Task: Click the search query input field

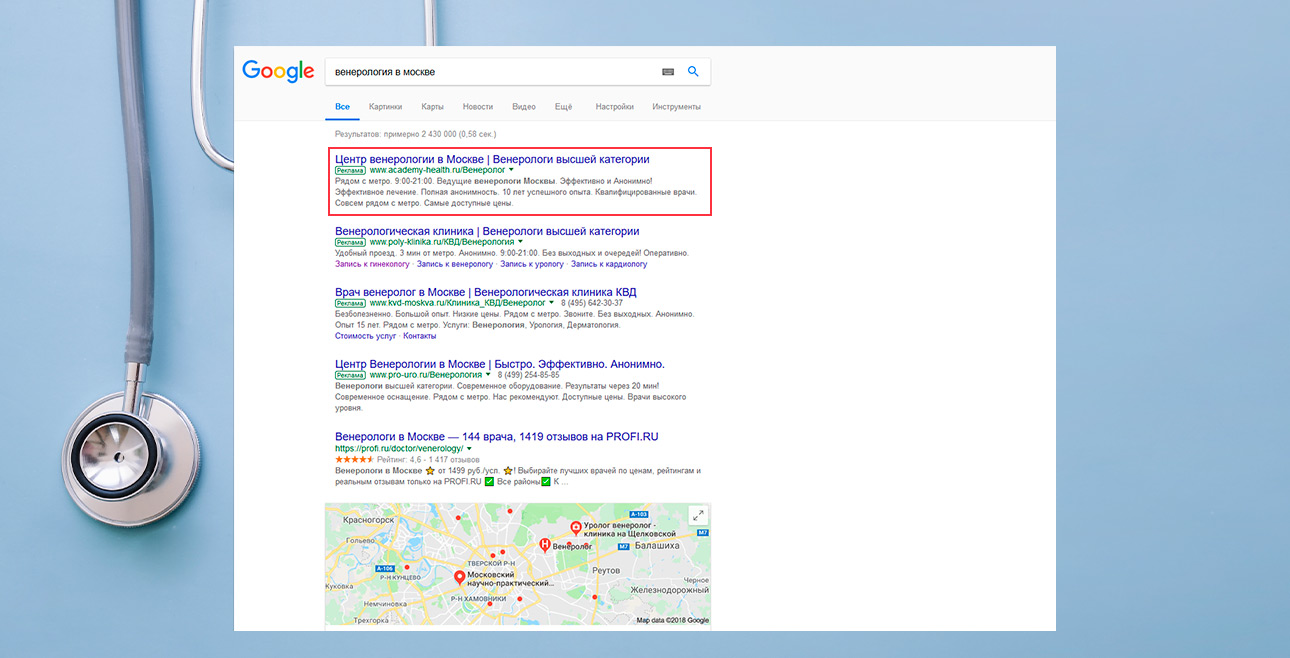Action: 490,72
